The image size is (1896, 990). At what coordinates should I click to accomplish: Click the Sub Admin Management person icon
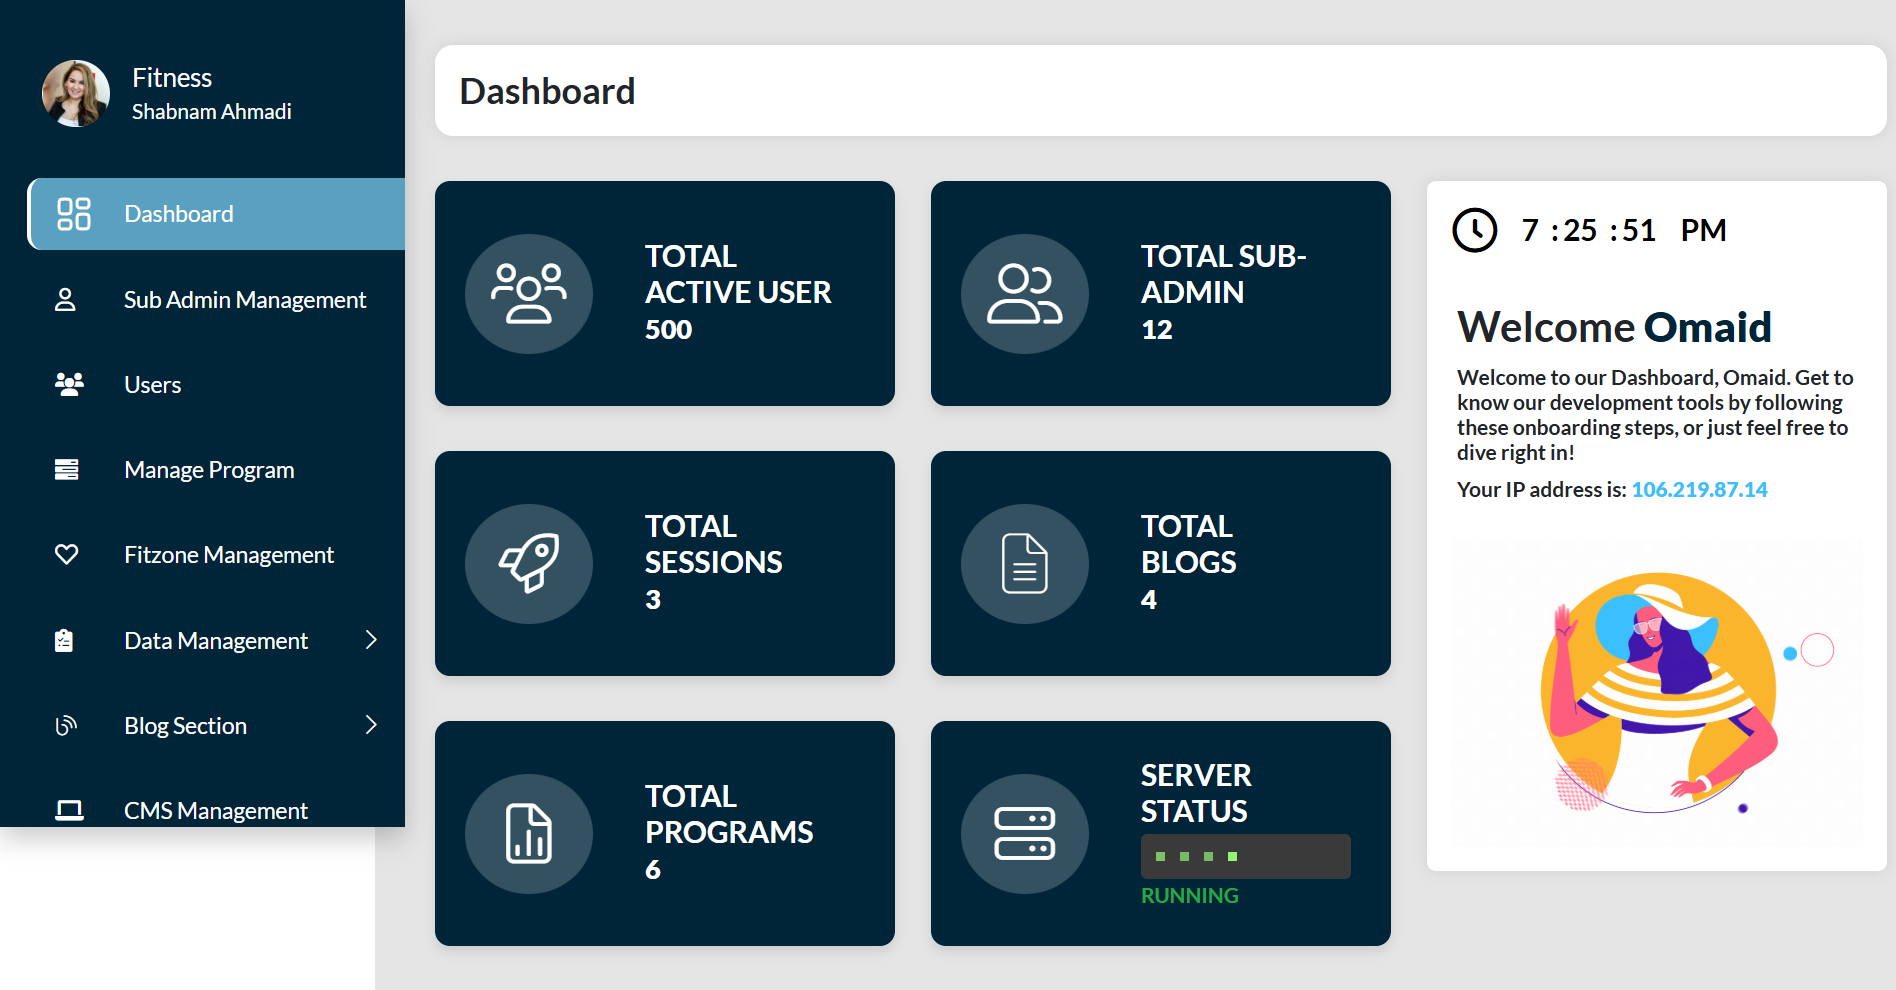(66, 298)
